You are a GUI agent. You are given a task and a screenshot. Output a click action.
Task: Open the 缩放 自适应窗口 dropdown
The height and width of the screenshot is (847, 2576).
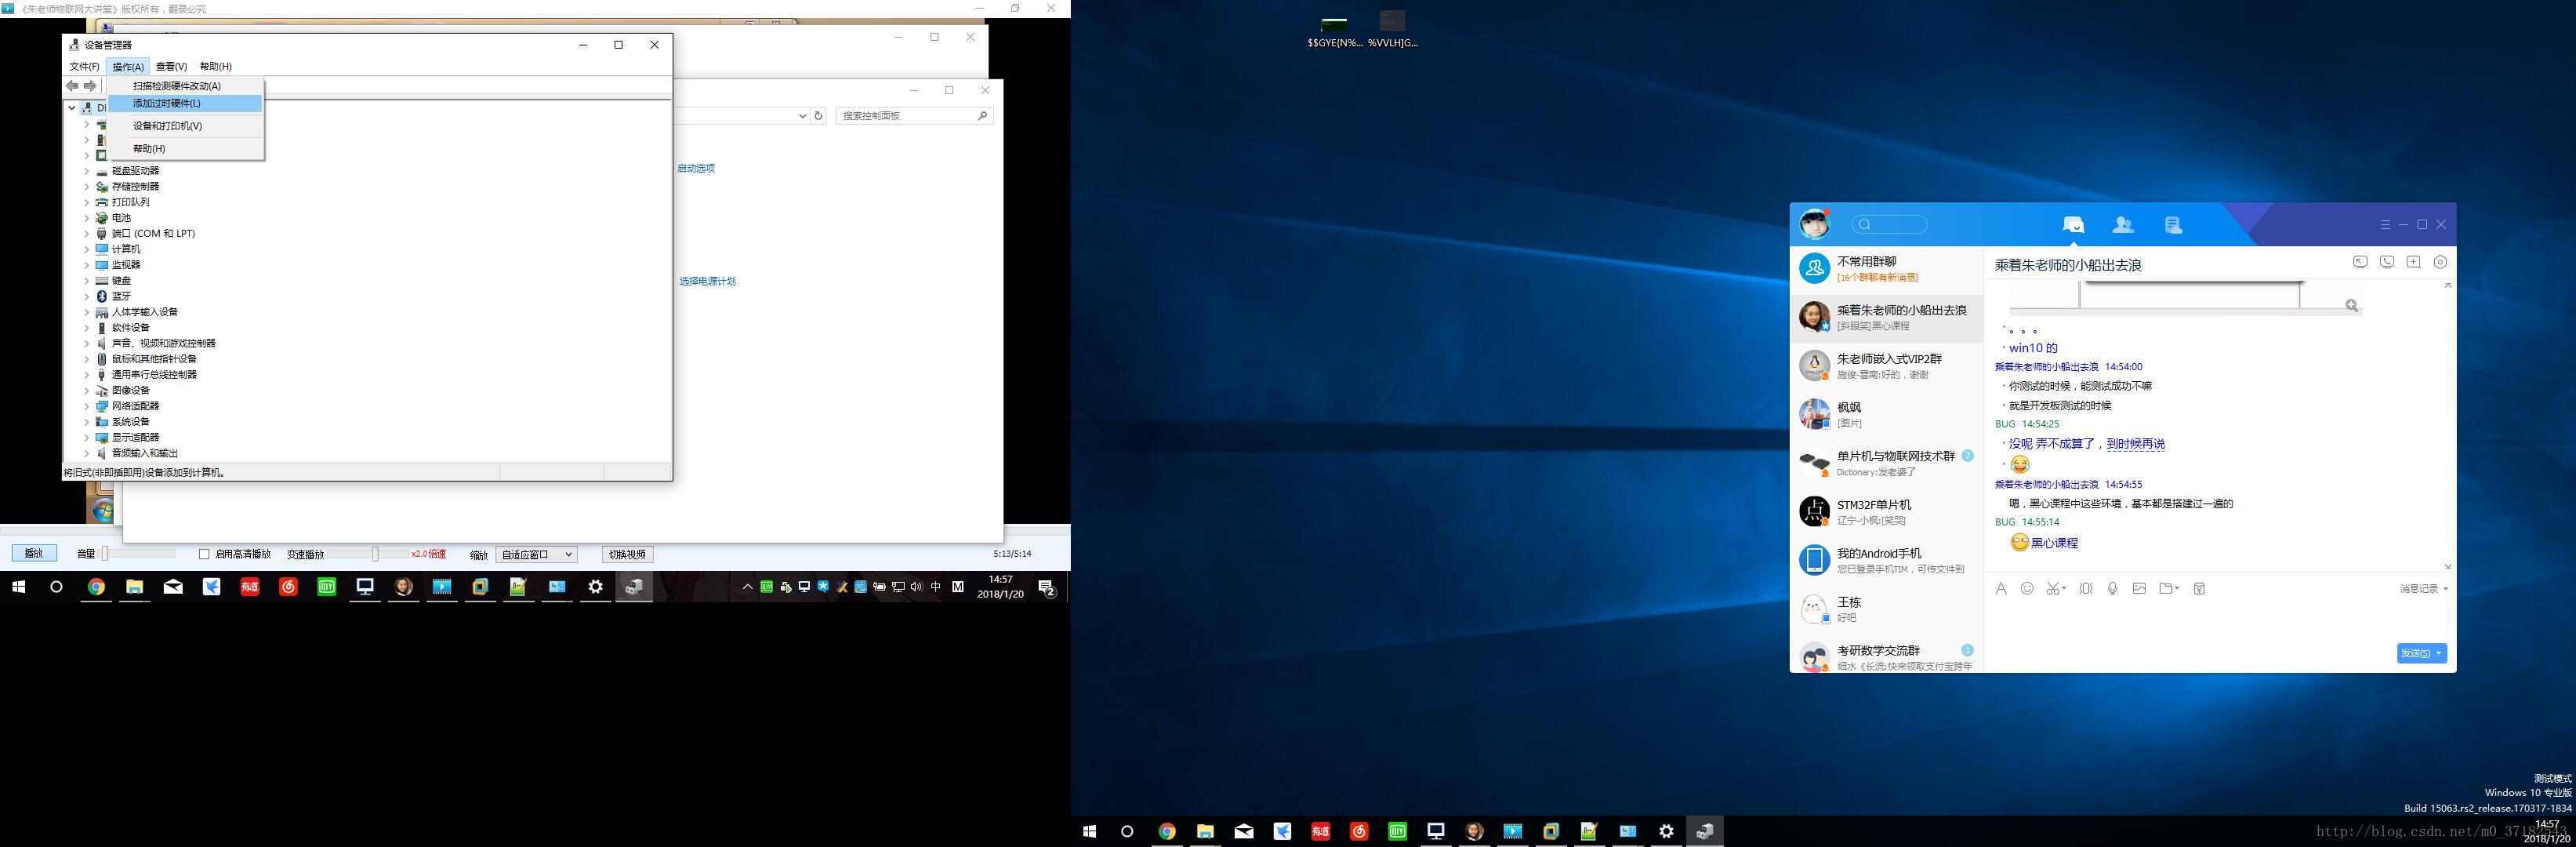click(x=536, y=554)
